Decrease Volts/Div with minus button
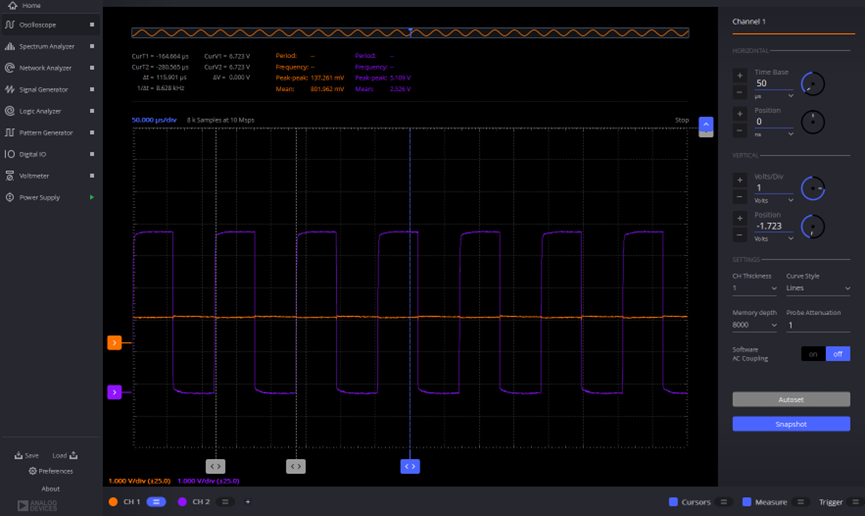Image resolution: width=865 pixels, height=516 pixels. 740,196
